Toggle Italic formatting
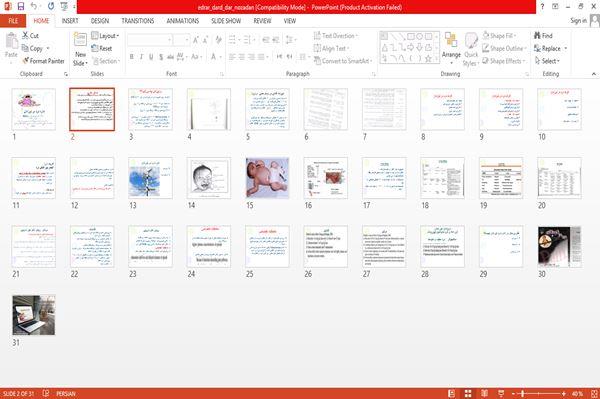 [141, 57]
